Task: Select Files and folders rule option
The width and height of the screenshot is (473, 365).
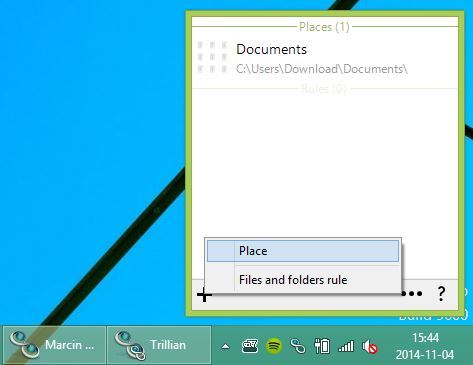Action: (303, 280)
